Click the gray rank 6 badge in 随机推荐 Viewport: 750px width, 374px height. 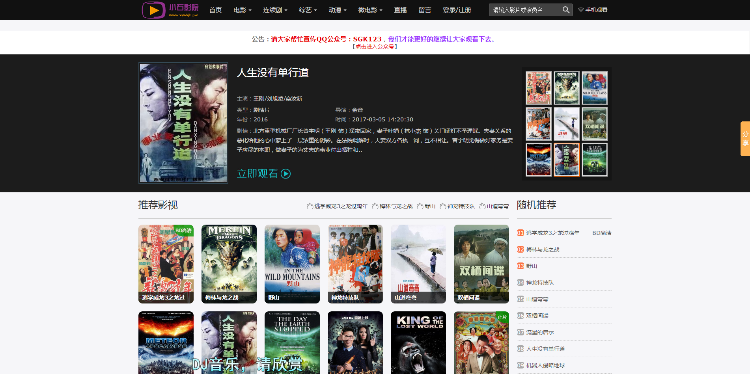click(x=520, y=316)
